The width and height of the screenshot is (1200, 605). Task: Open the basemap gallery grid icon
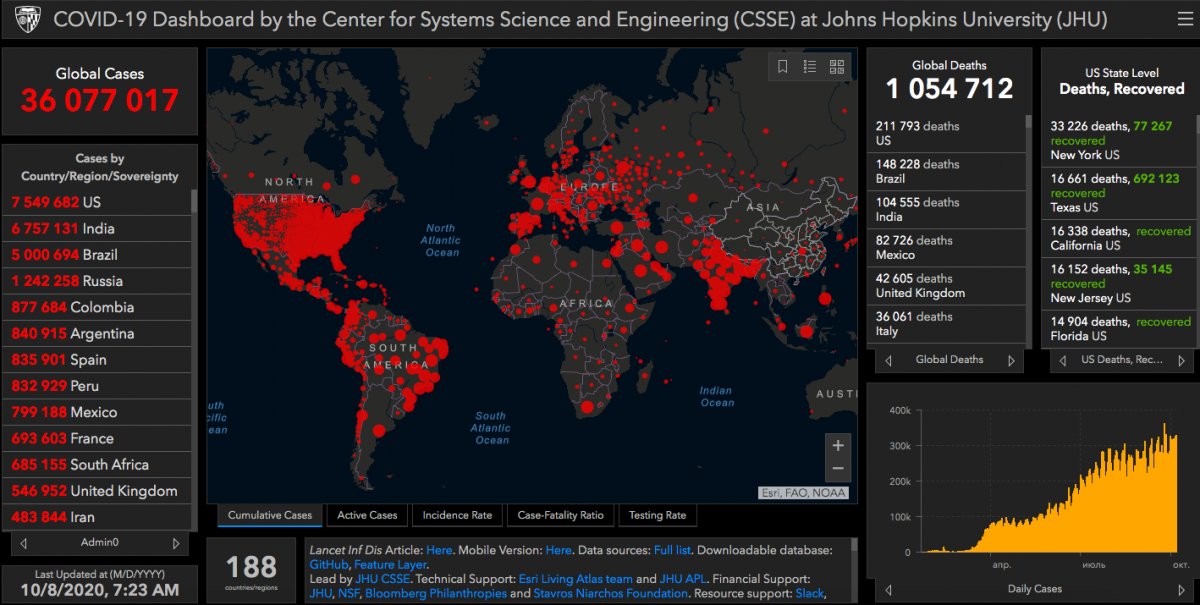click(837, 67)
